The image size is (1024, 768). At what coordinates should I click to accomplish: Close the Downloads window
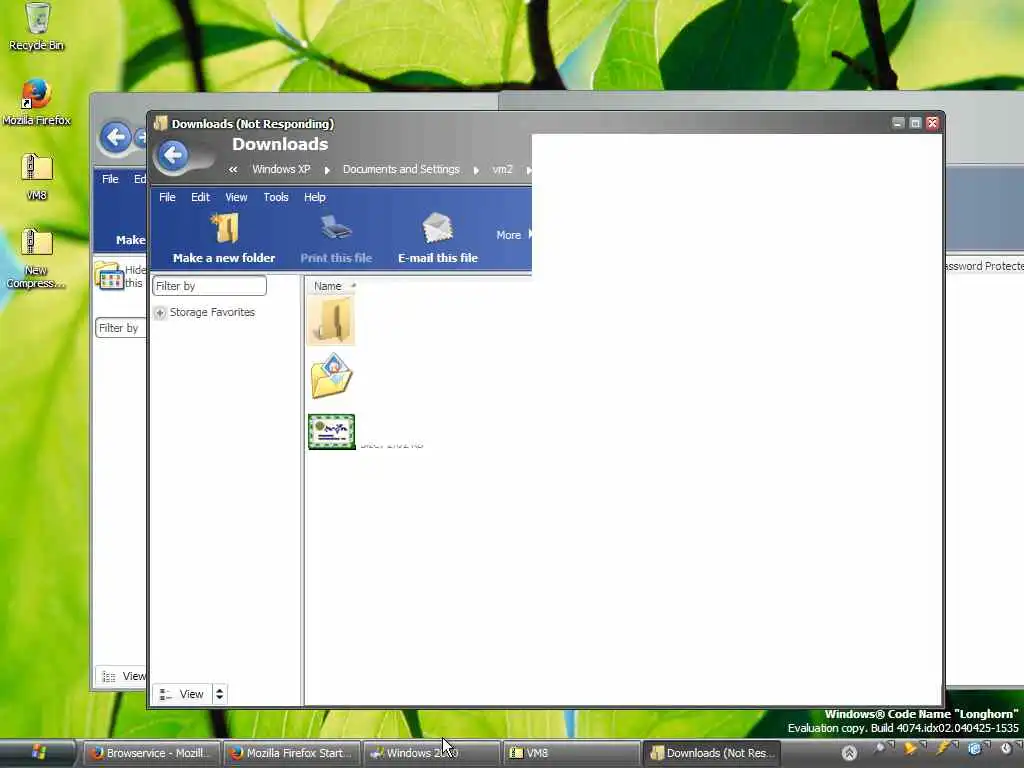pyautogui.click(x=932, y=123)
